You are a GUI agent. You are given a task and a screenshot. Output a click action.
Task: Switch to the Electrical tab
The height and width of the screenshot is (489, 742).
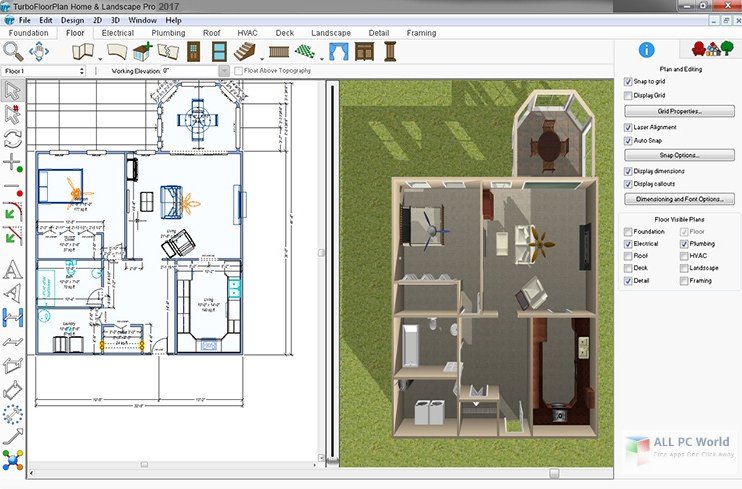[x=118, y=33]
